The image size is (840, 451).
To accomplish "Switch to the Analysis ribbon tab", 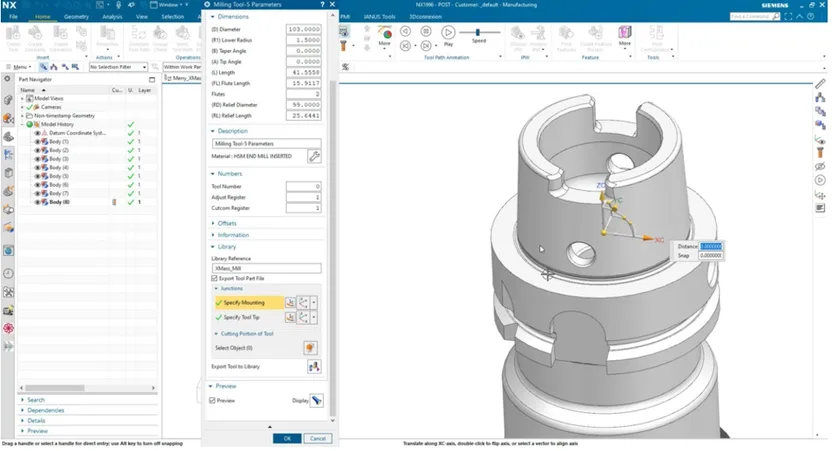I will tap(112, 17).
